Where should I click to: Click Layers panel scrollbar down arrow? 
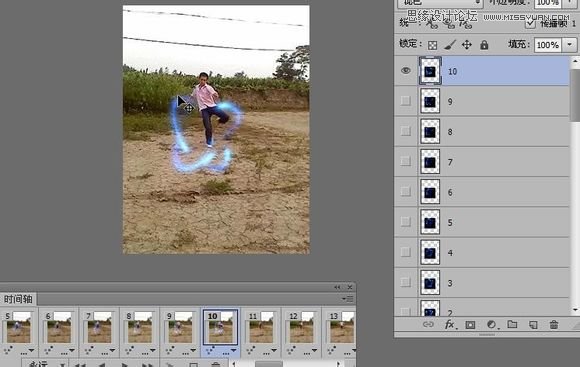[x=575, y=310]
